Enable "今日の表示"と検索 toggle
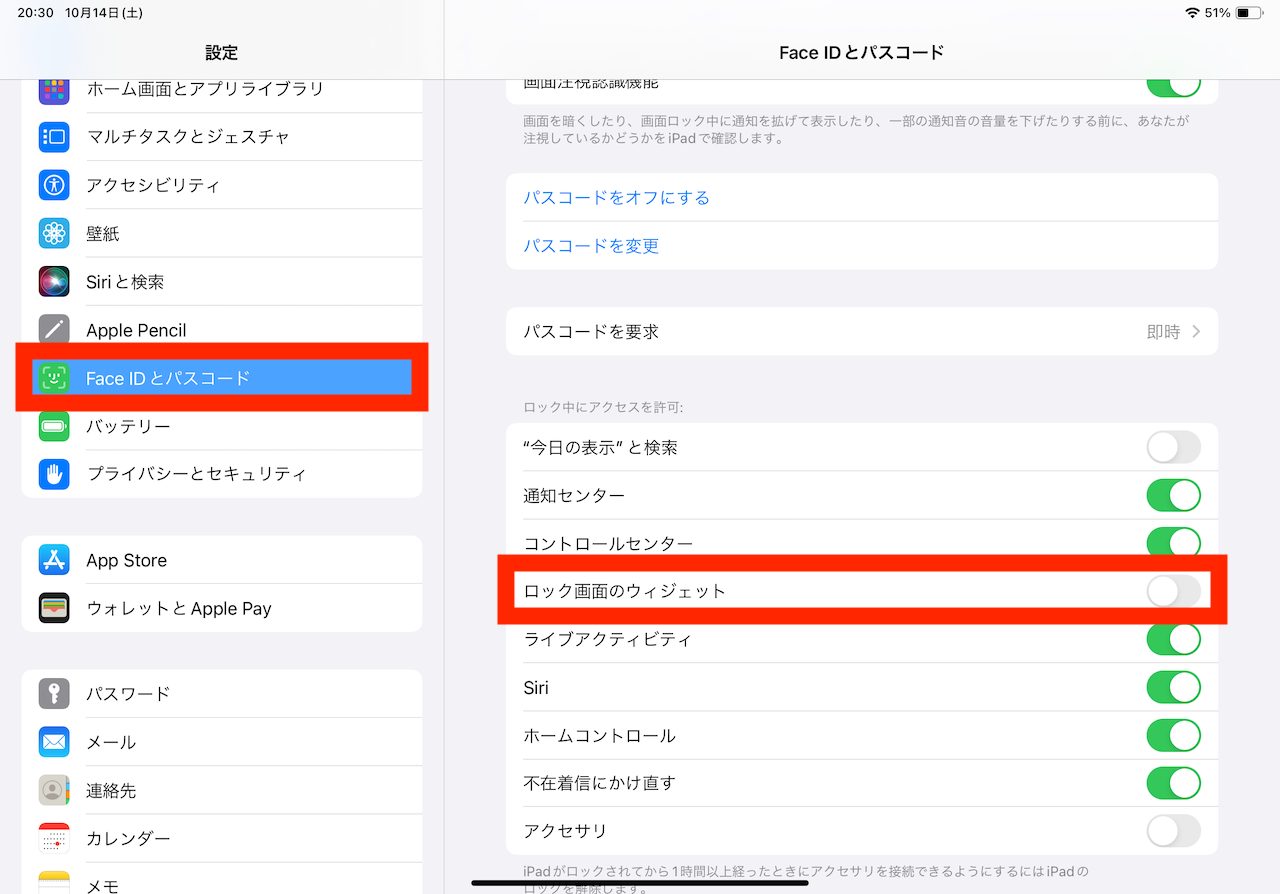Image resolution: width=1280 pixels, height=894 pixels. 1173,447
